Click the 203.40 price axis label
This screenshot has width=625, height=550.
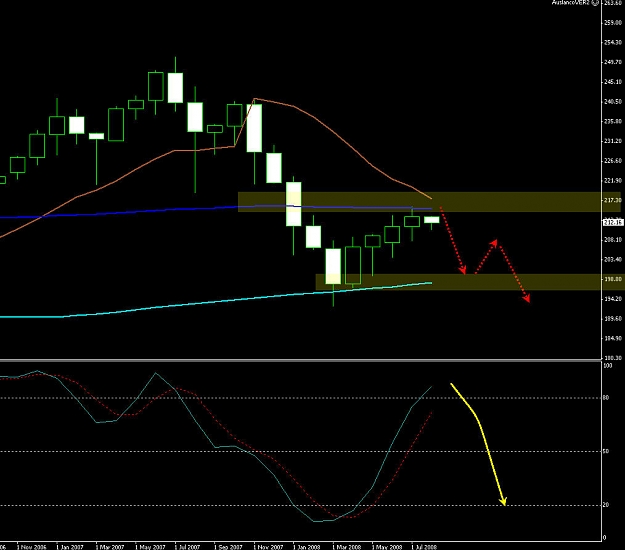(613, 259)
